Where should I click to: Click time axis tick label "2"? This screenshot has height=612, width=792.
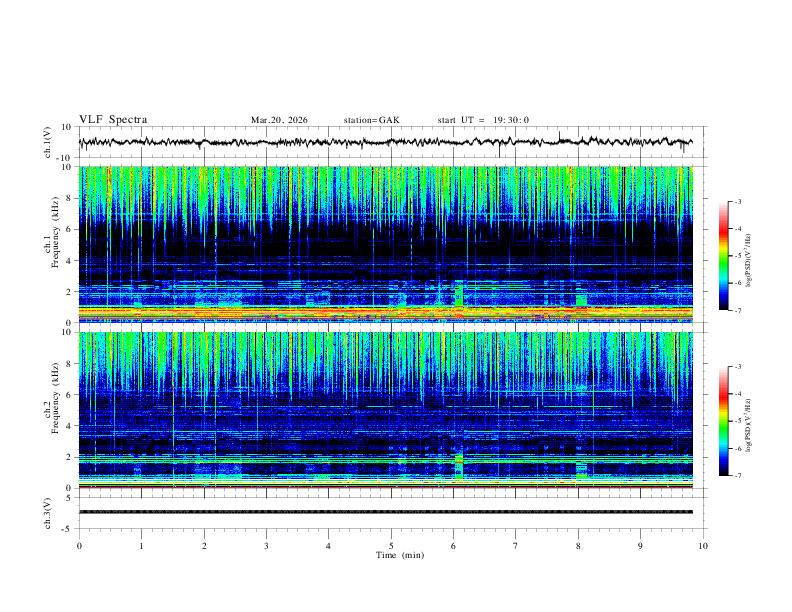click(x=204, y=546)
